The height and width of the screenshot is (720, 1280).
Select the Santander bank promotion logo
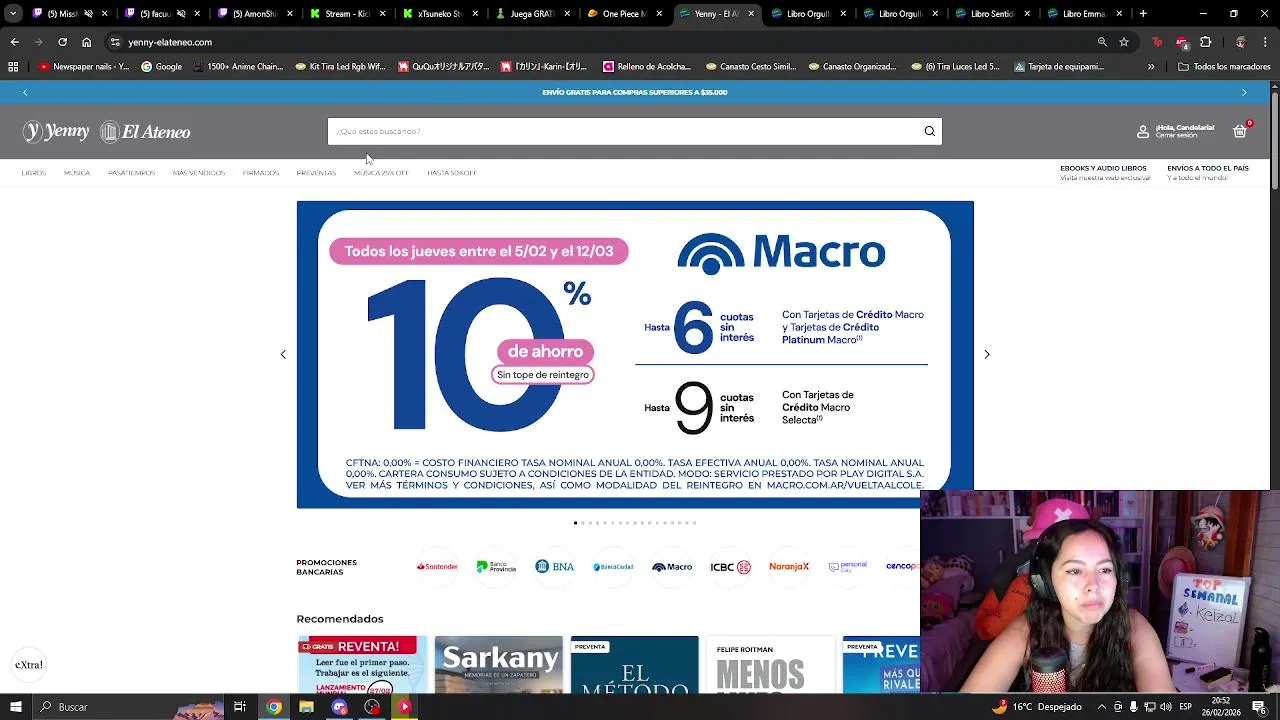437,566
